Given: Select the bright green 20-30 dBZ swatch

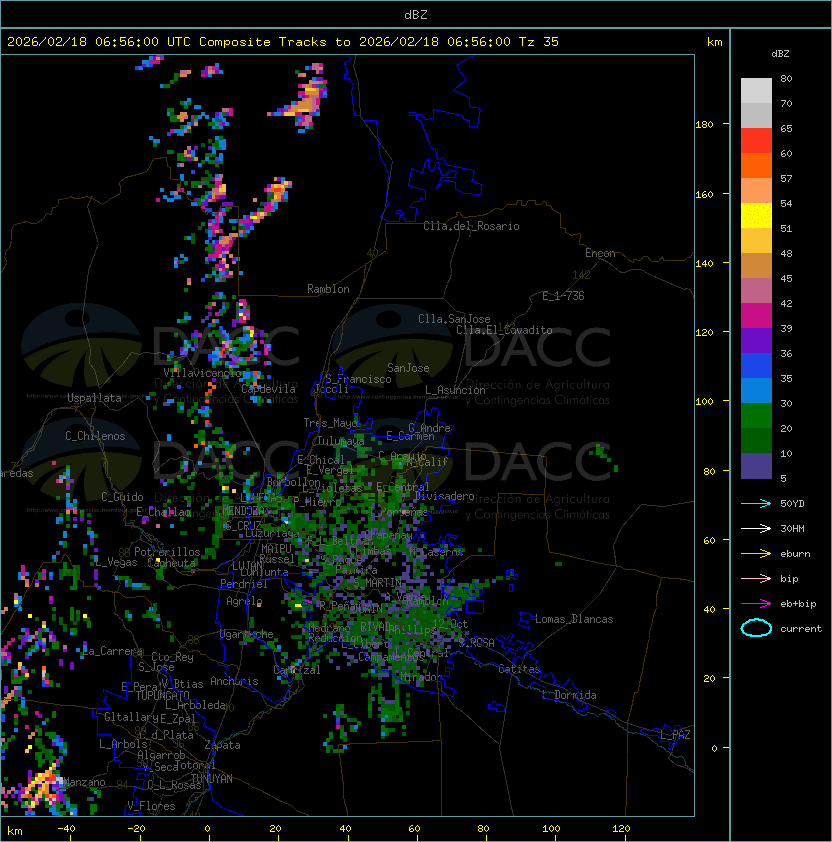Looking at the screenshot, I should (756, 416).
